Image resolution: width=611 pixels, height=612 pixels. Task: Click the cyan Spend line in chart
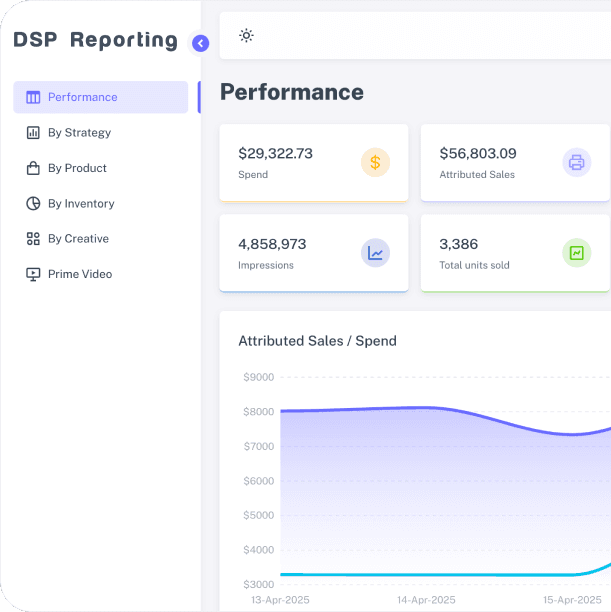tap(429, 575)
